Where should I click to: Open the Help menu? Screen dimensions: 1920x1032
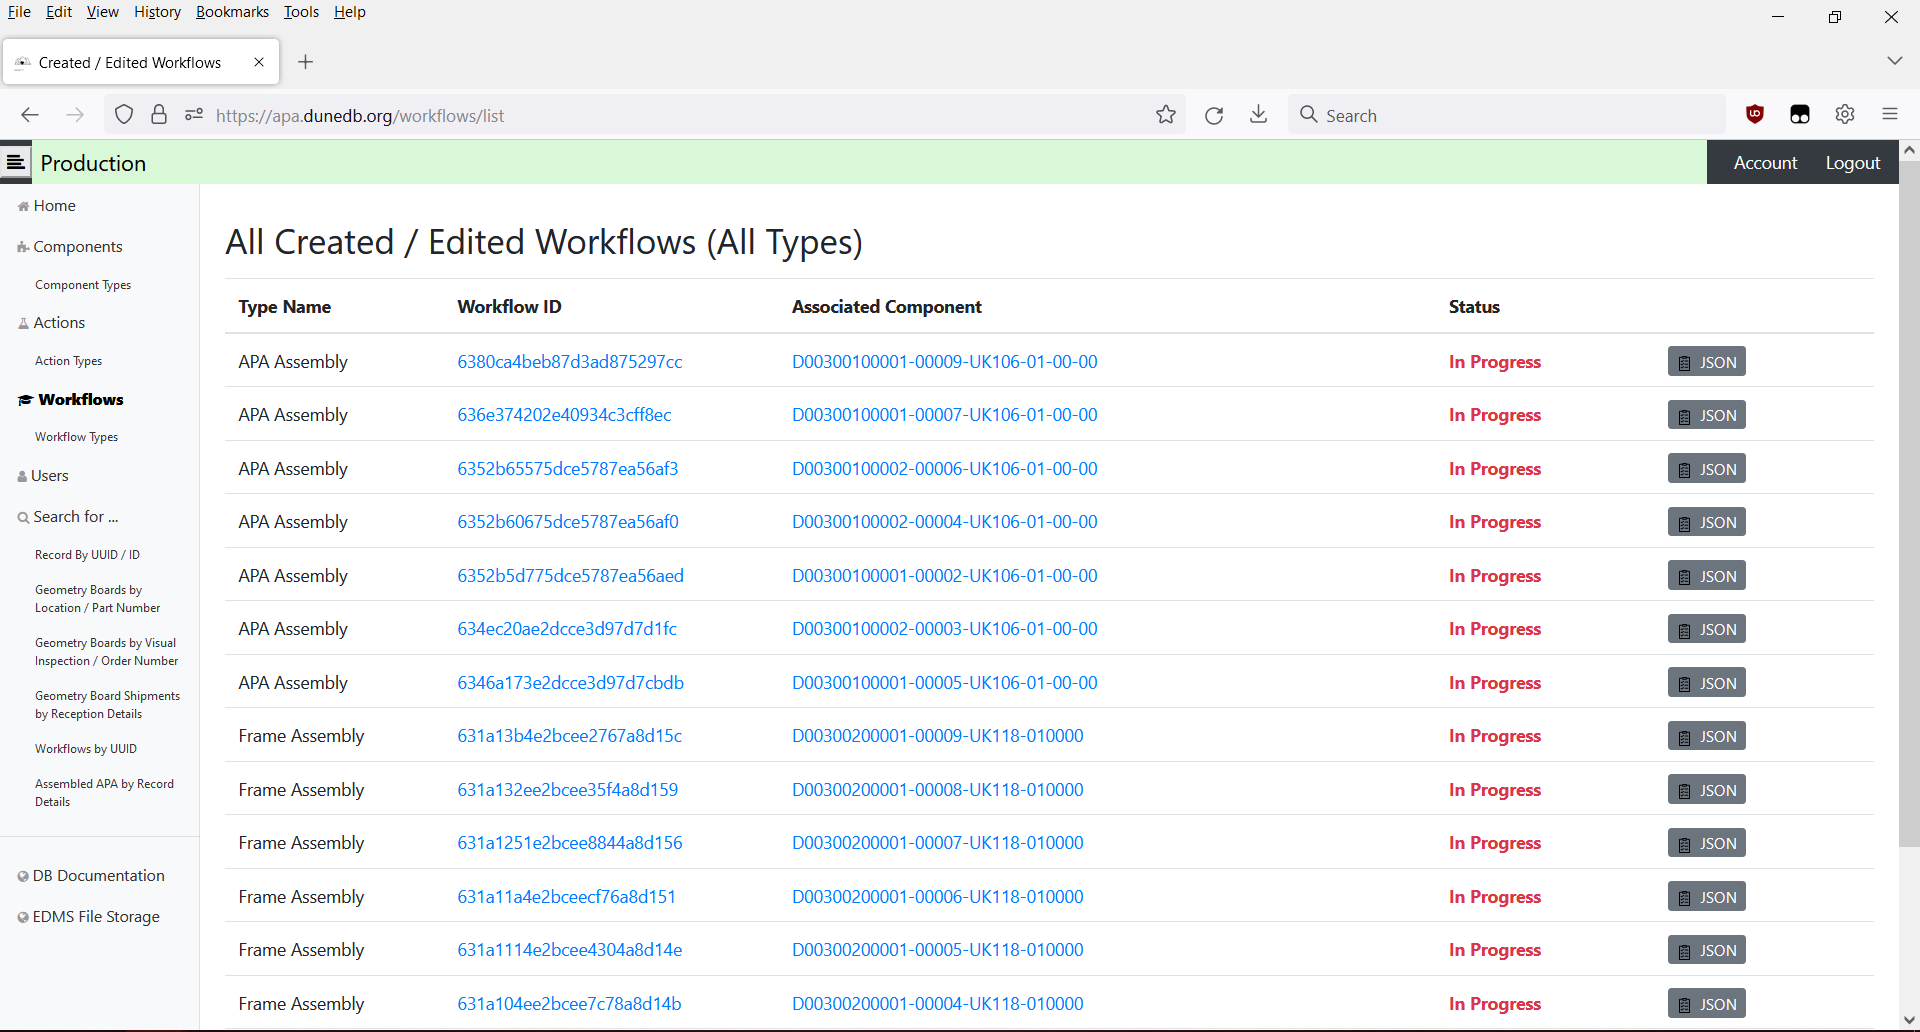[x=350, y=12]
